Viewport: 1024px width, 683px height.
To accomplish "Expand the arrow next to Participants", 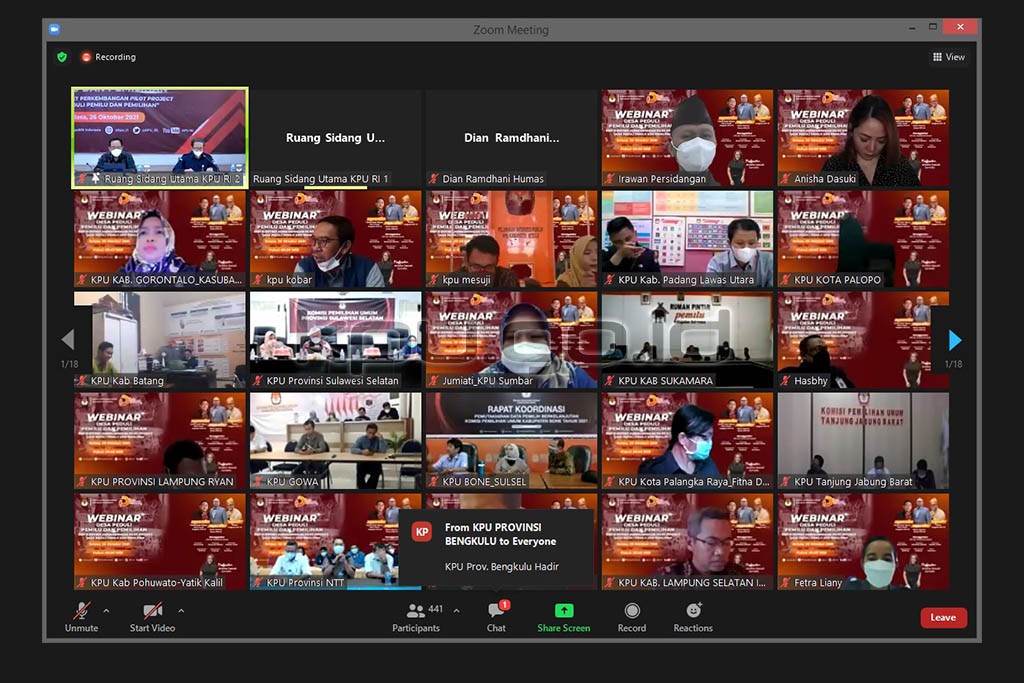I will point(457,610).
